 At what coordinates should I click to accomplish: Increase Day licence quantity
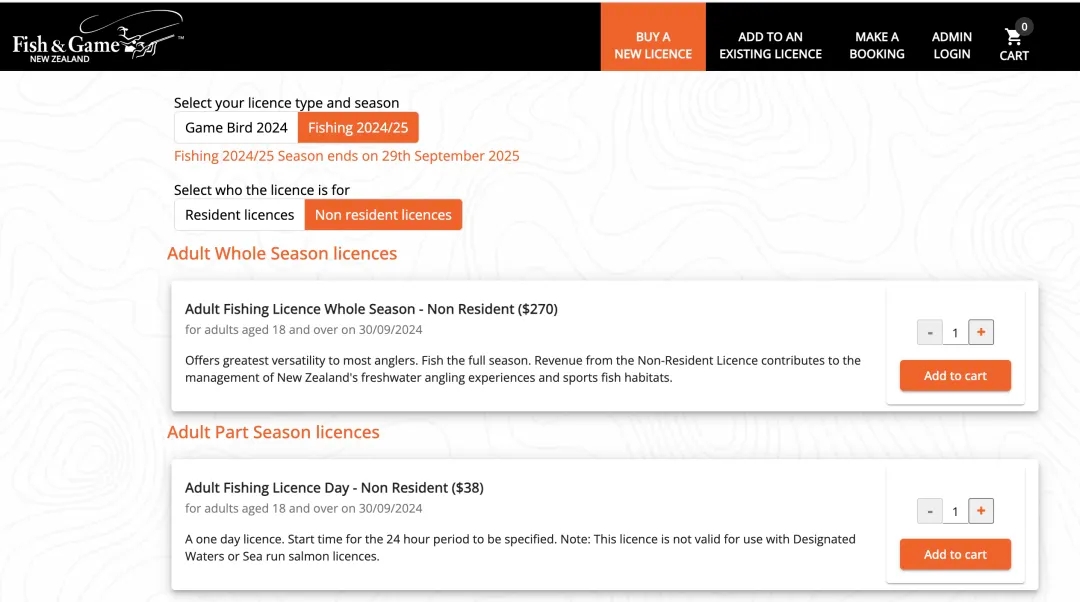981,510
